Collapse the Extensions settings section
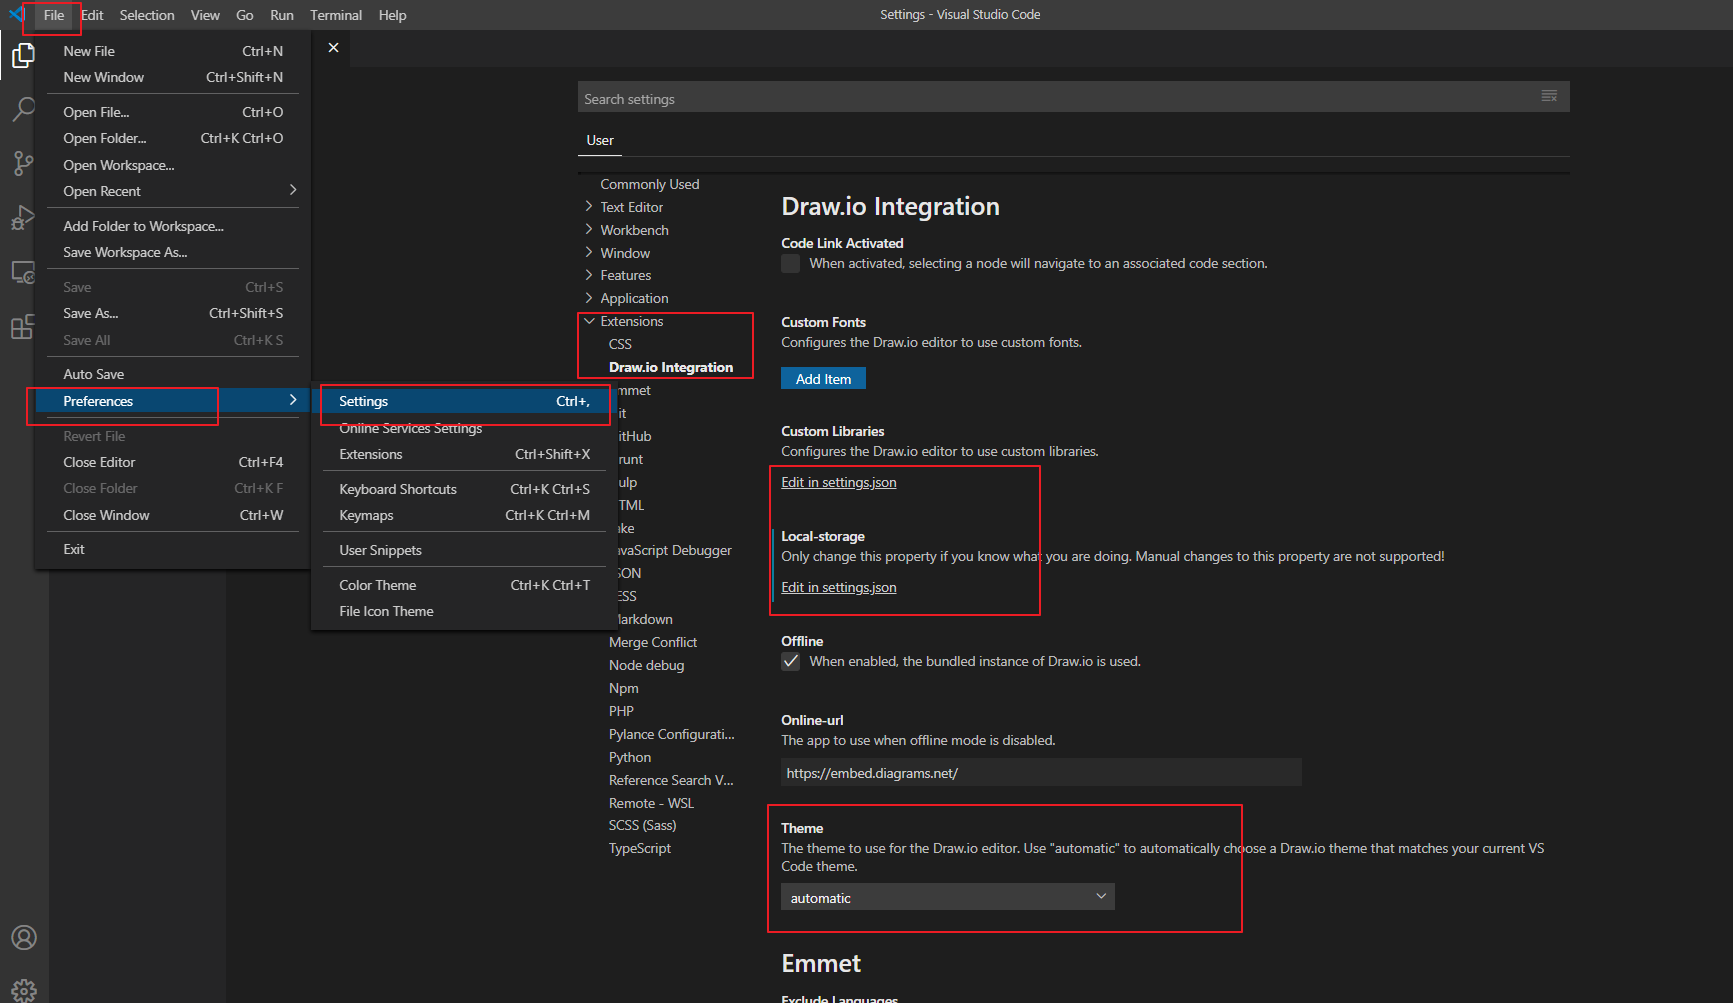 [589, 321]
